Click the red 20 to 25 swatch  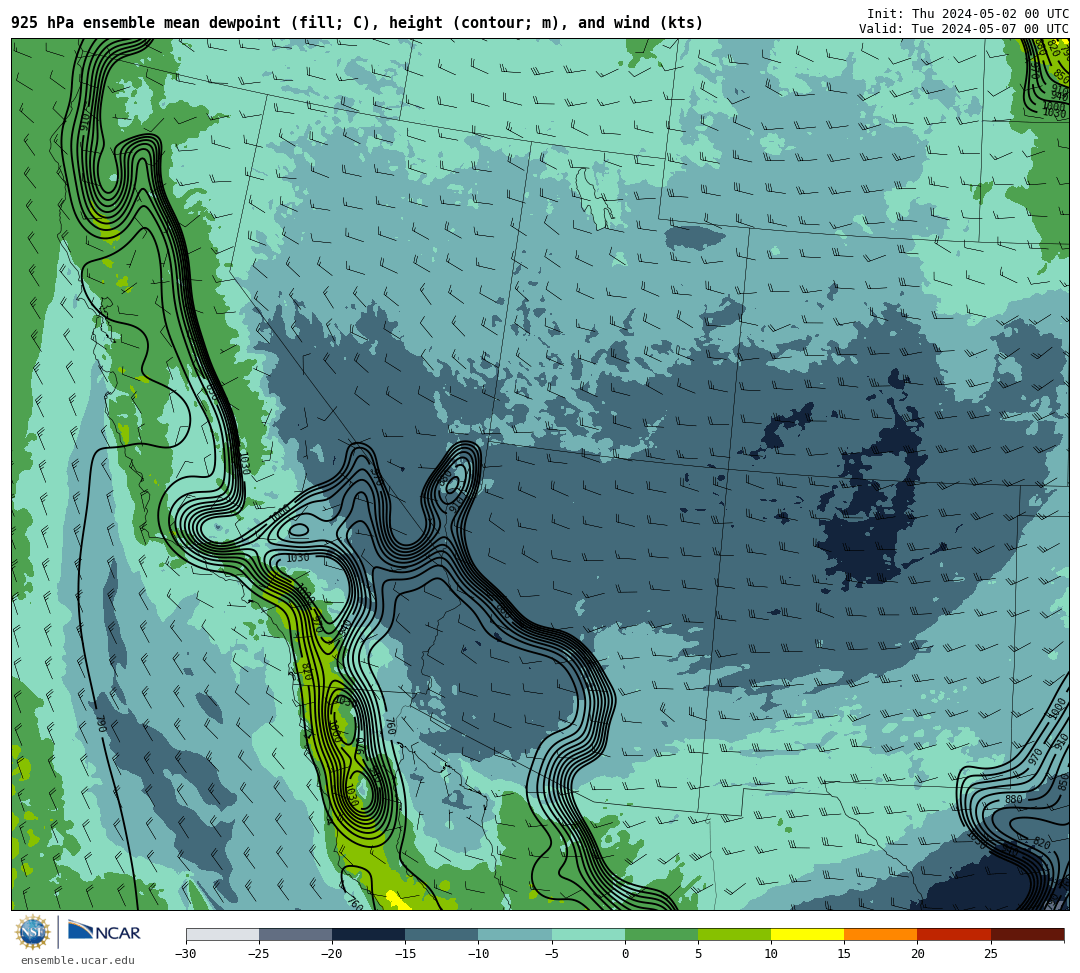click(x=954, y=934)
